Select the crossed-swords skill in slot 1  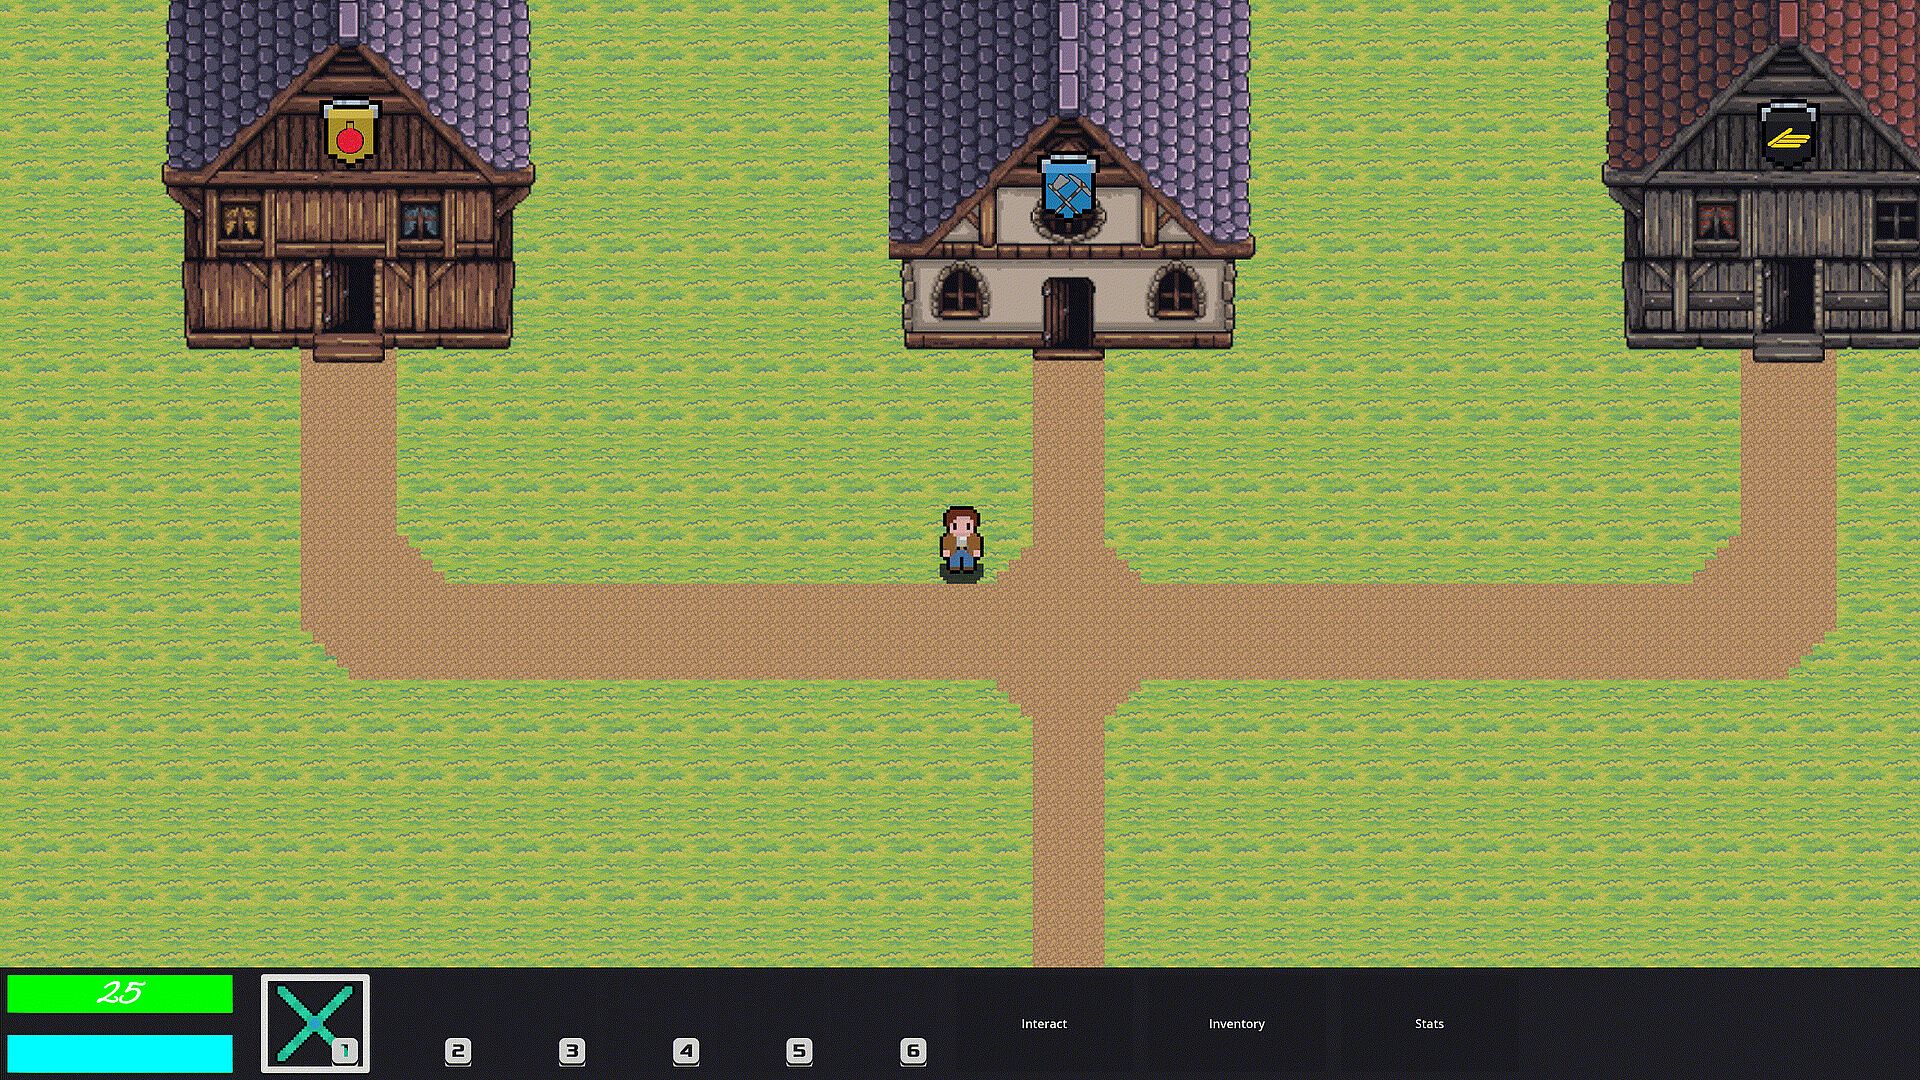tap(315, 1023)
